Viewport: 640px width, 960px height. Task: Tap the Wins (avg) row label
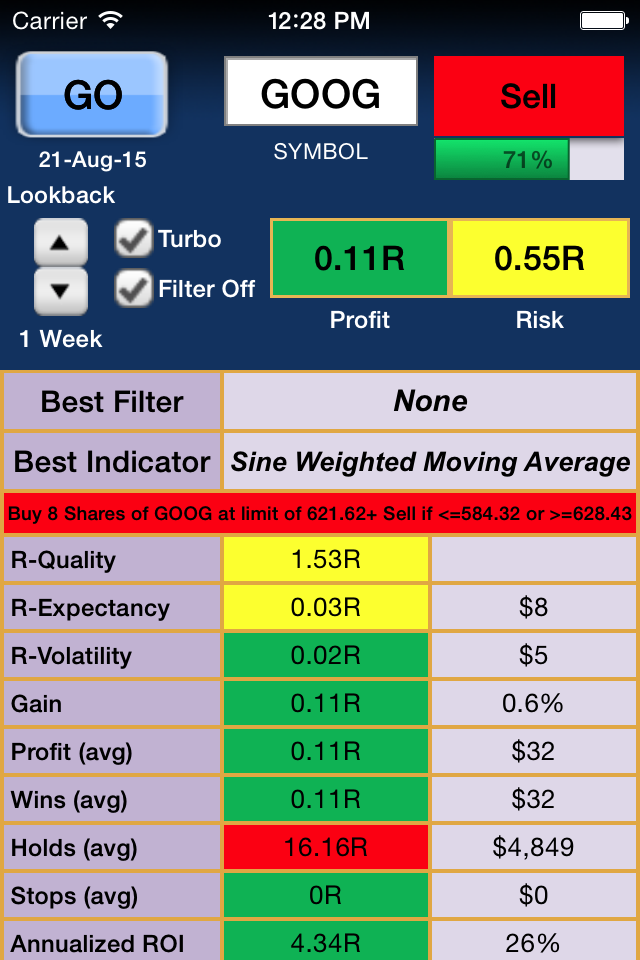[112, 800]
